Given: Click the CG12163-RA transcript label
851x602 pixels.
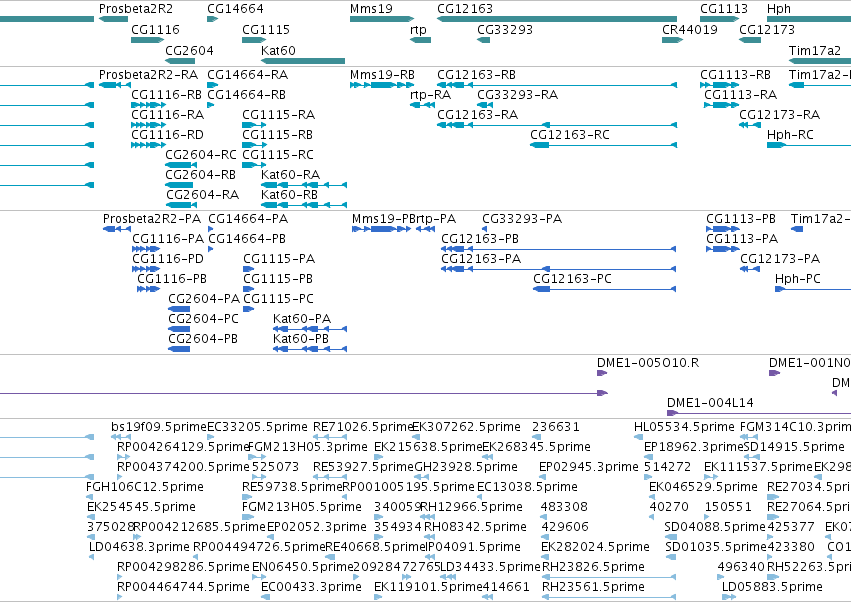Looking at the screenshot, I should coord(478,115).
